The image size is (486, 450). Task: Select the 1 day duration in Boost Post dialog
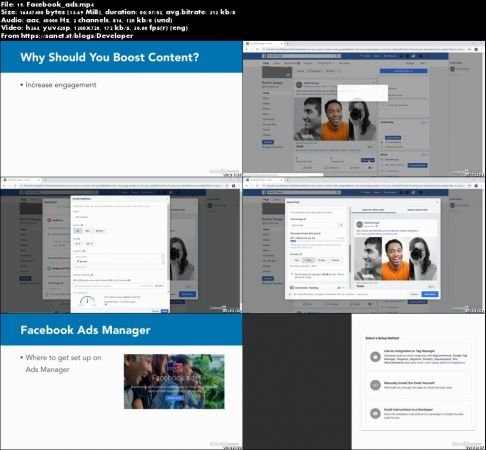coord(296,260)
